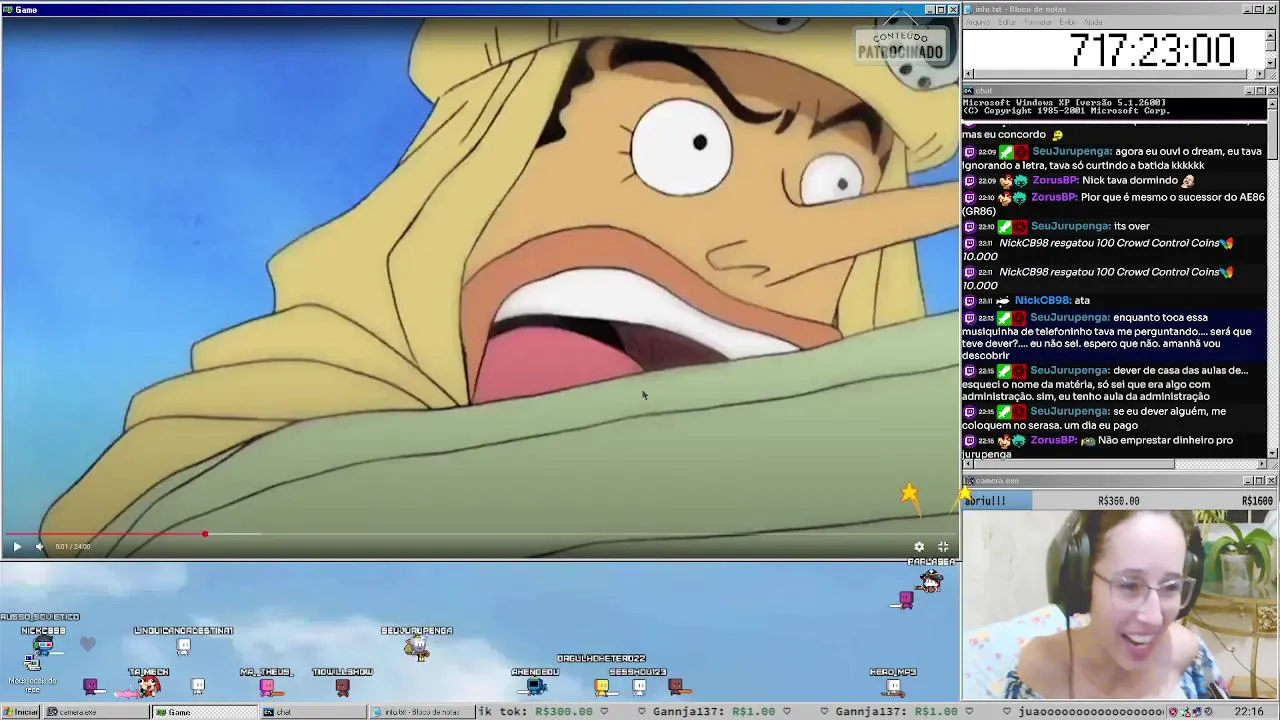Click notepad horizontal scrollbar right arrow

pos(1260,74)
